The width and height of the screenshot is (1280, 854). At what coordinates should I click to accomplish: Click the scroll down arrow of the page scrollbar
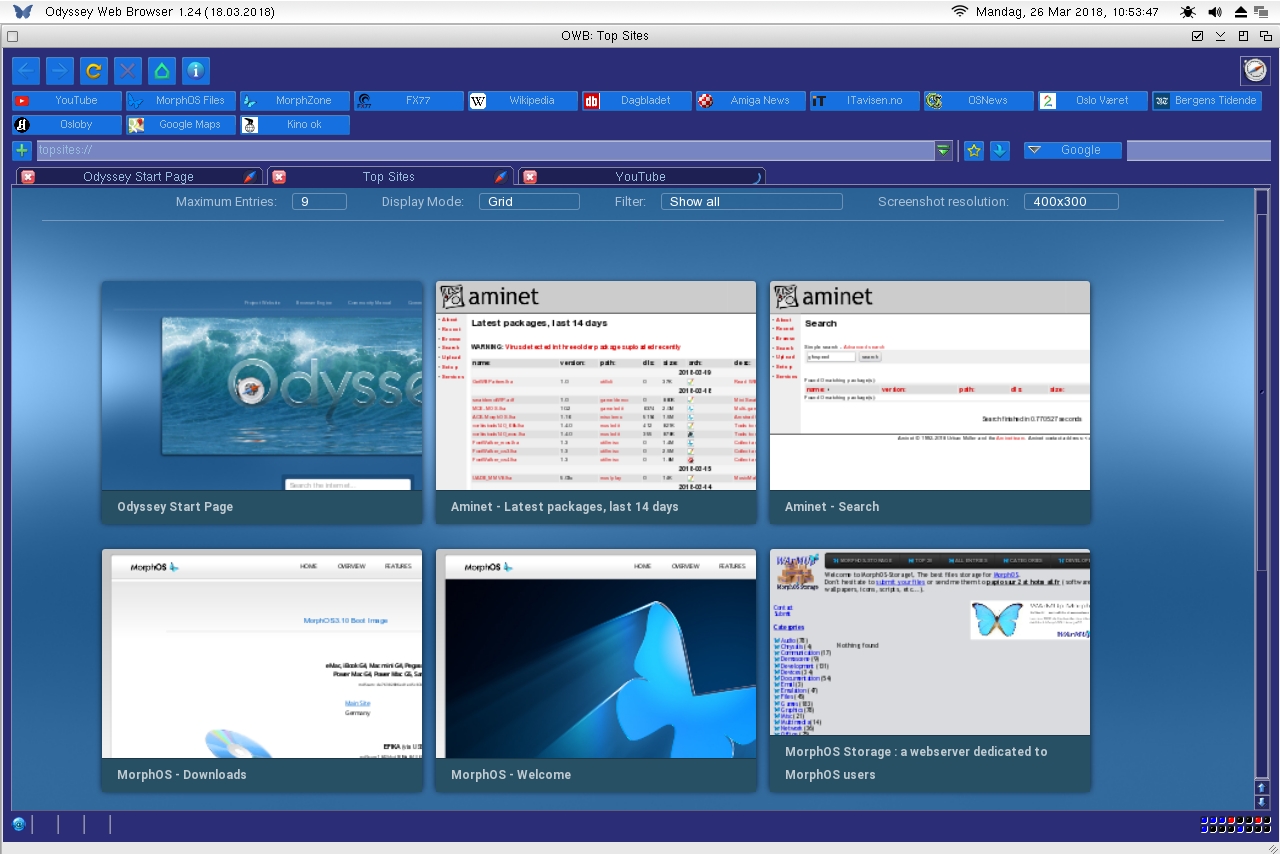1262,802
